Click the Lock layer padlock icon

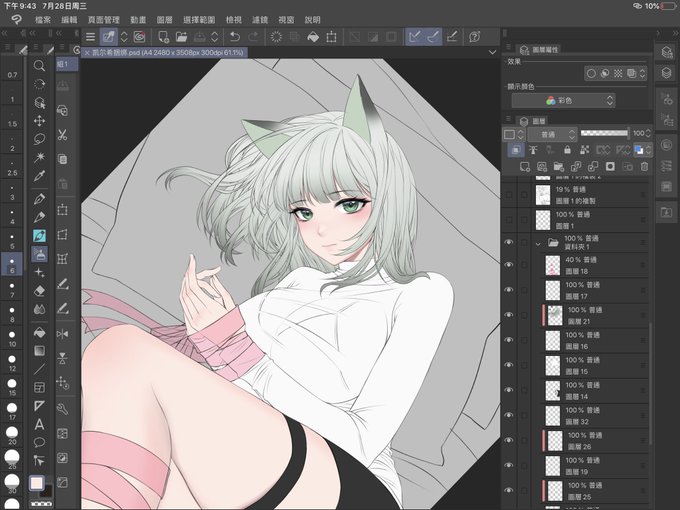point(567,150)
